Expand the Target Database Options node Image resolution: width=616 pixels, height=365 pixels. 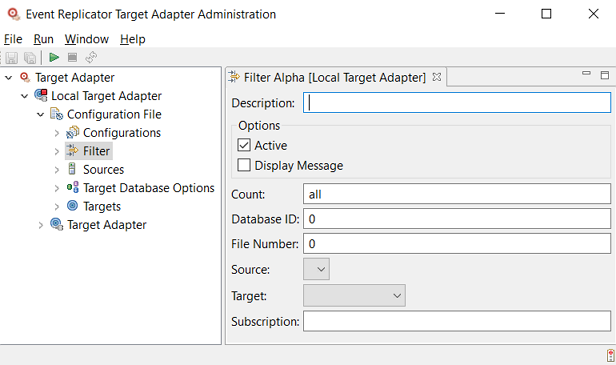pyautogui.click(x=57, y=188)
